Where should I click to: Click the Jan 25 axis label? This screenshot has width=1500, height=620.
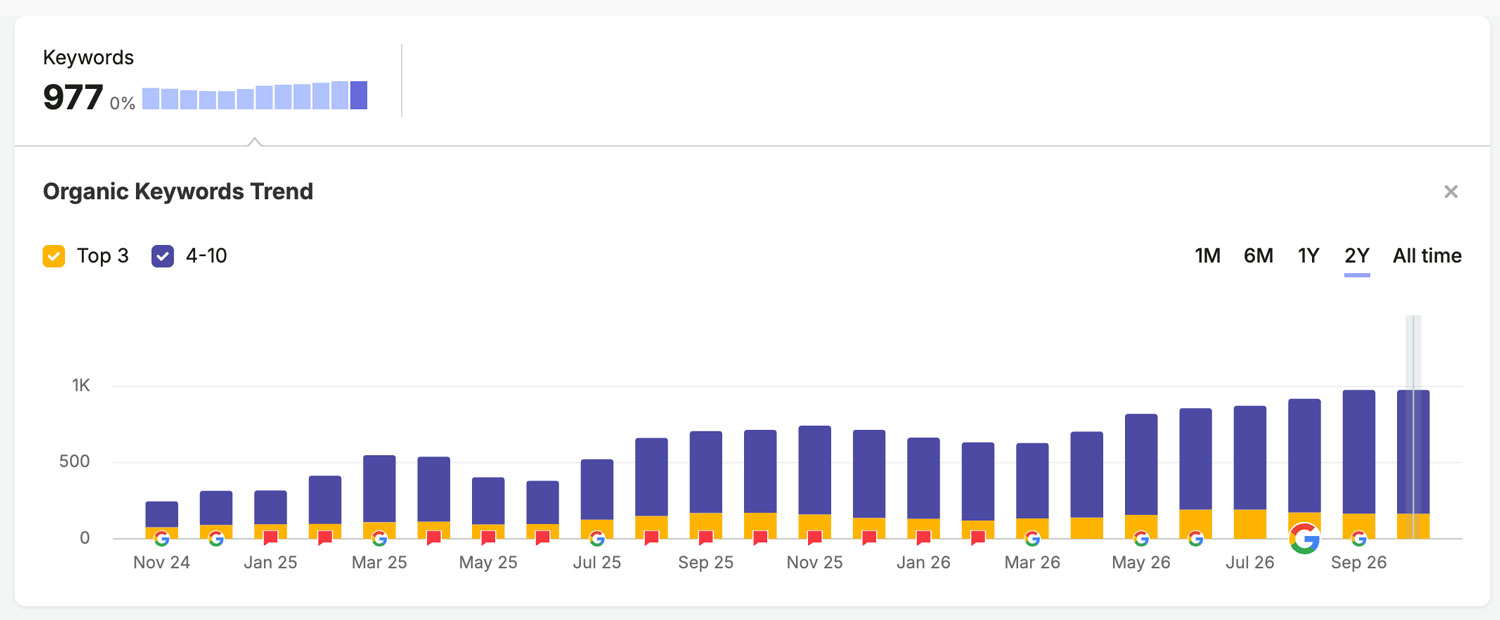[270, 563]
